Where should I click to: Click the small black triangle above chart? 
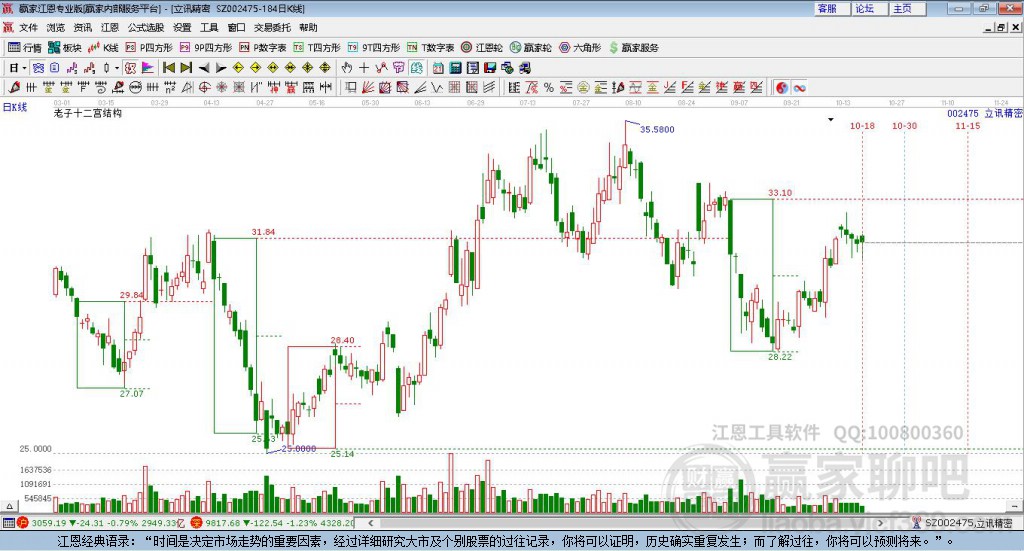[x=831, y=119]
